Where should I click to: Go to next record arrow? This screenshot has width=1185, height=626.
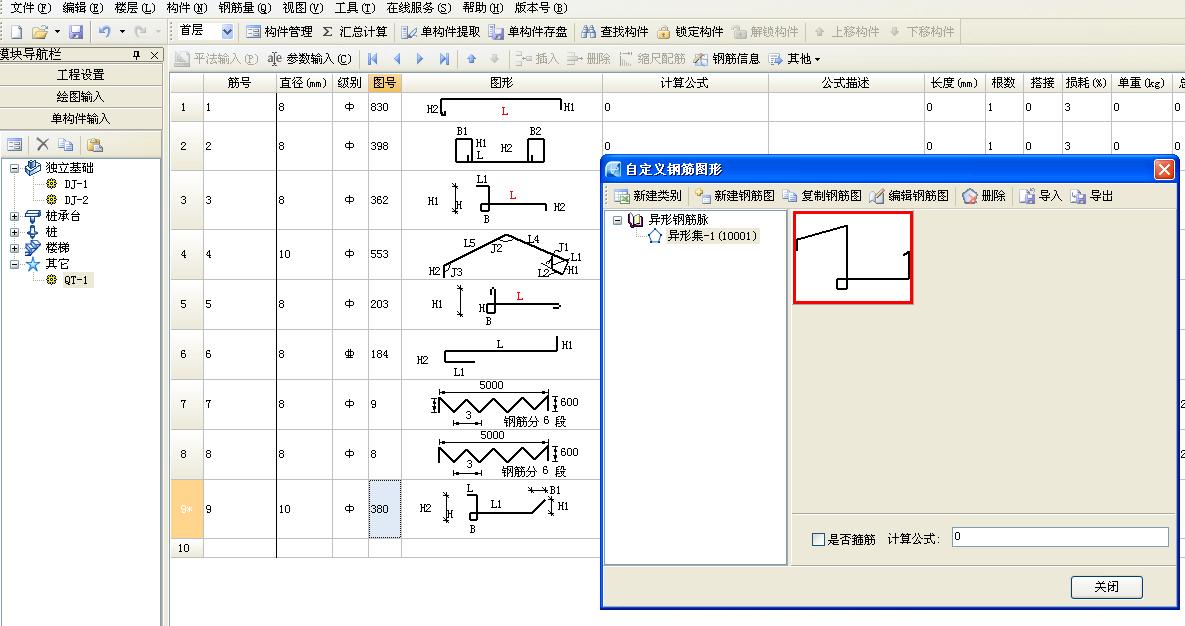[x=420, y=58]
